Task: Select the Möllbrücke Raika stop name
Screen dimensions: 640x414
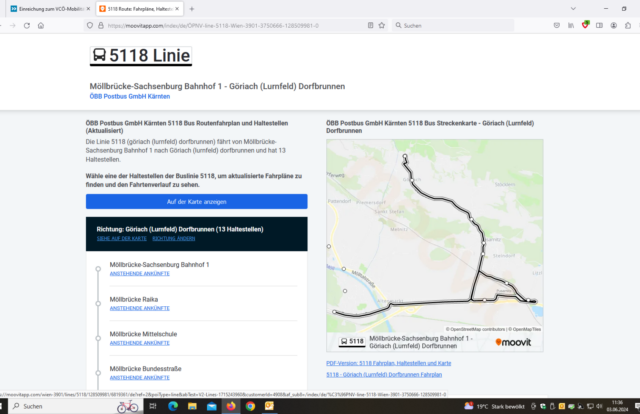Action: click(x=134, y=299)
